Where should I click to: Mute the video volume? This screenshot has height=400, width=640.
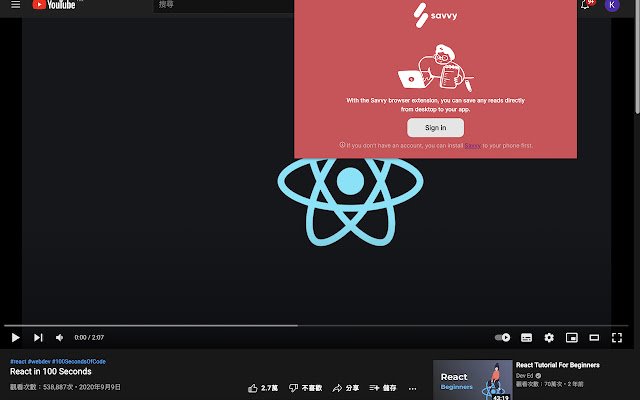coord(60,338)
